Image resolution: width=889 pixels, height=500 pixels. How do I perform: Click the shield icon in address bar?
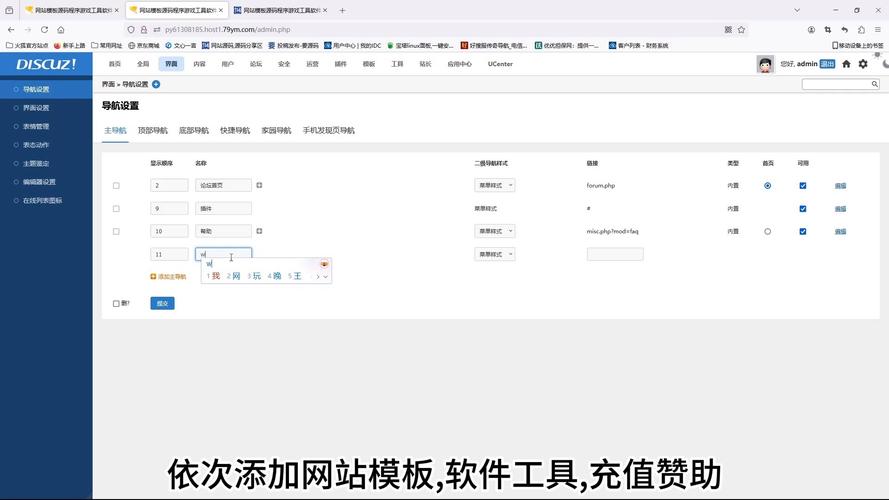[x=131, y=29]
